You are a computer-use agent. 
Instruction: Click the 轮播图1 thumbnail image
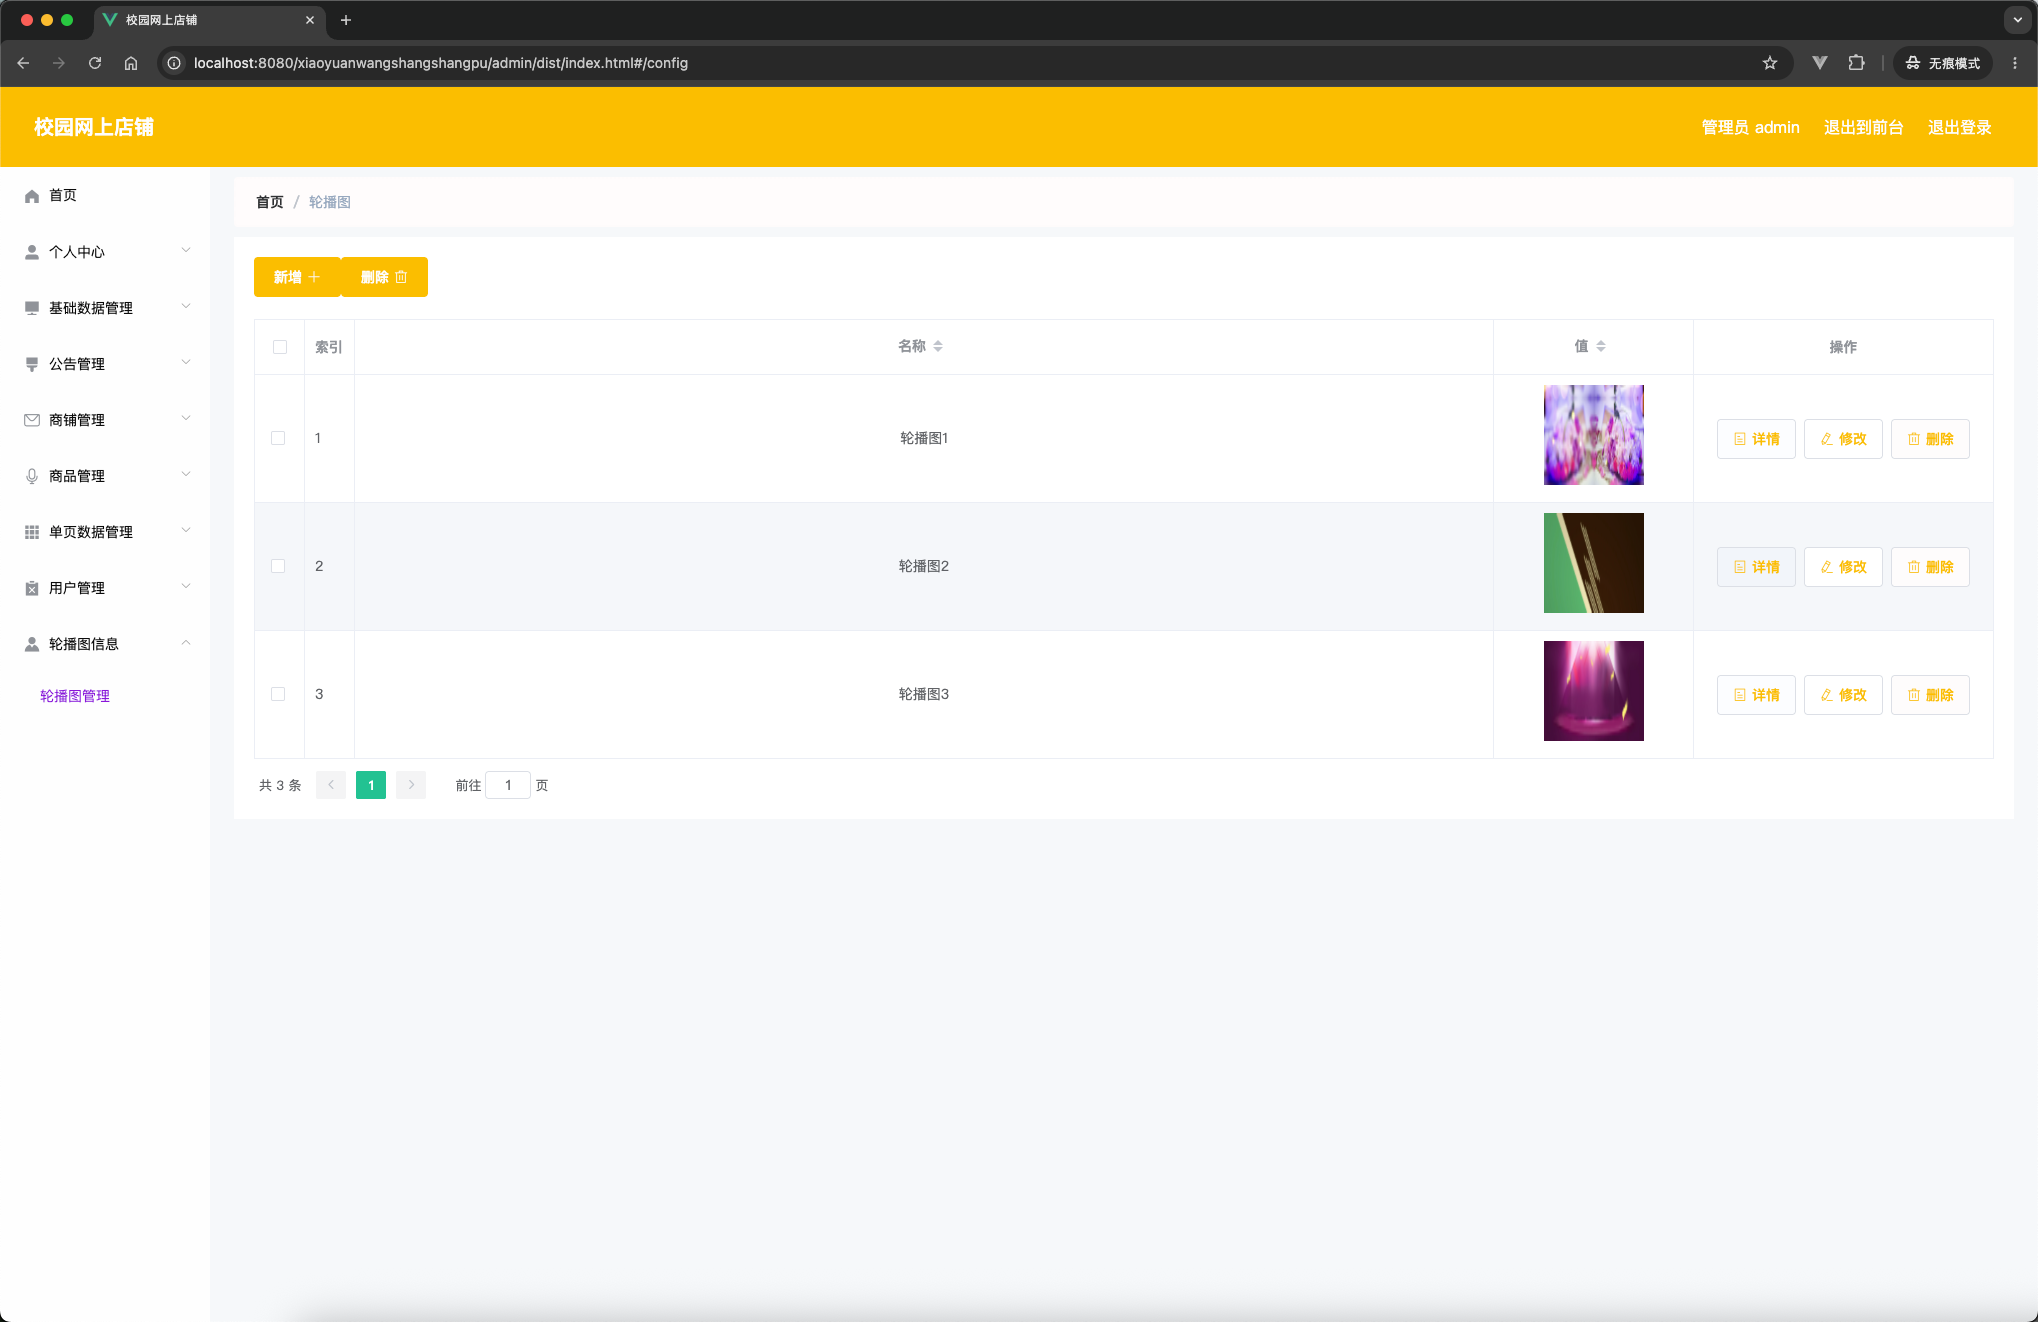click(1593, 435)
